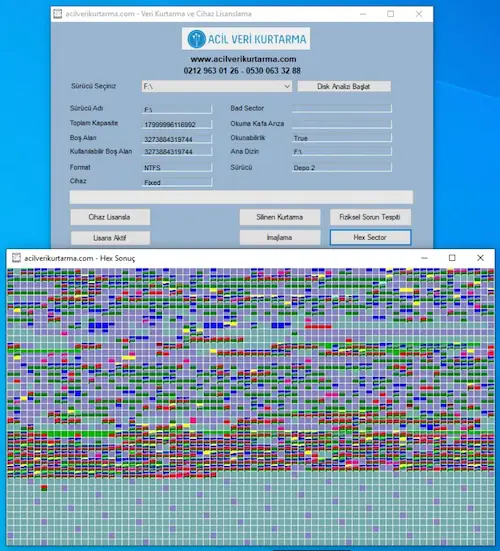This screenshot has height=551, width=500.
Task: Click the İmajlama button
Action: (280, 238)
